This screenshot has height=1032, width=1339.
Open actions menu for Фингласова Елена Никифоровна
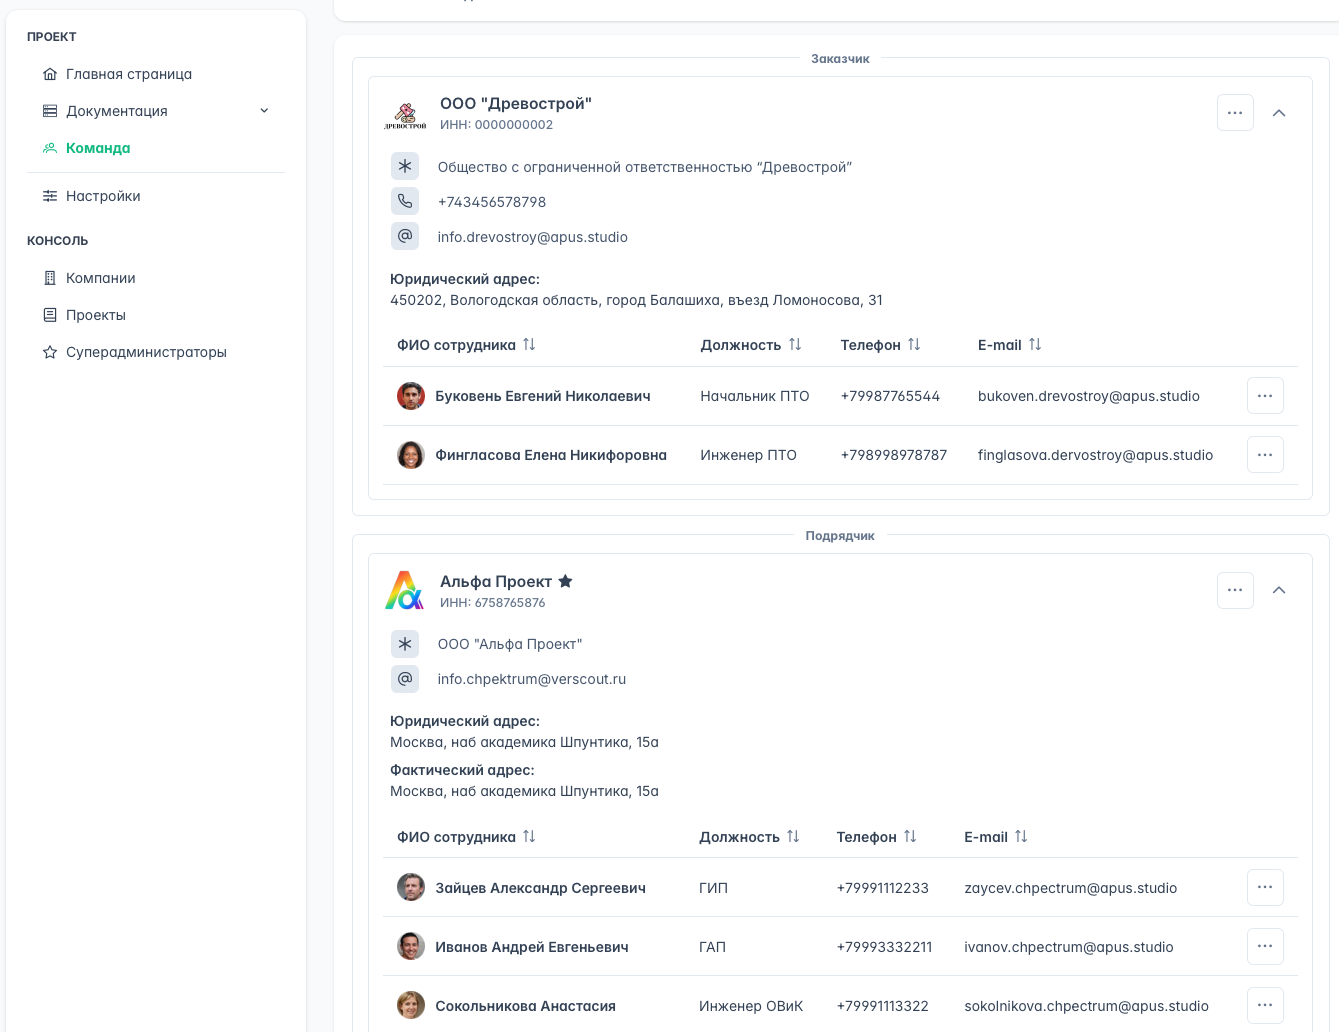pyautogui.click(x=1265, y=455)
